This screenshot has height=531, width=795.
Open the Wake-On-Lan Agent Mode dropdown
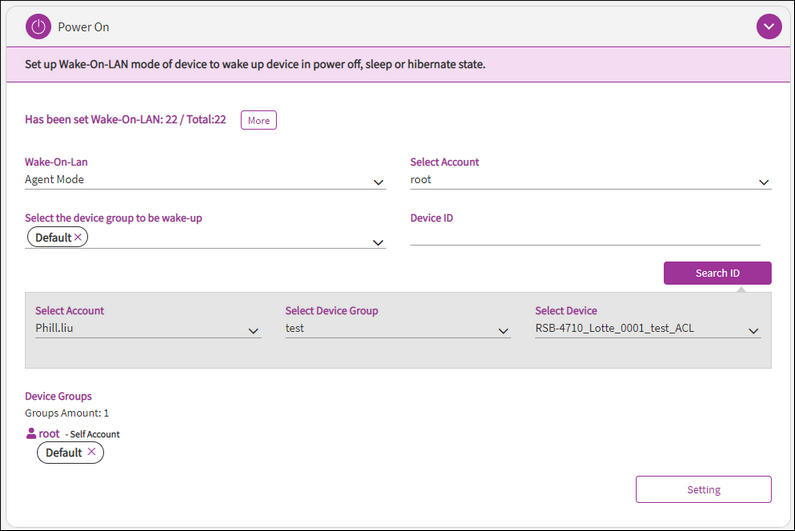tap(378, 182)
